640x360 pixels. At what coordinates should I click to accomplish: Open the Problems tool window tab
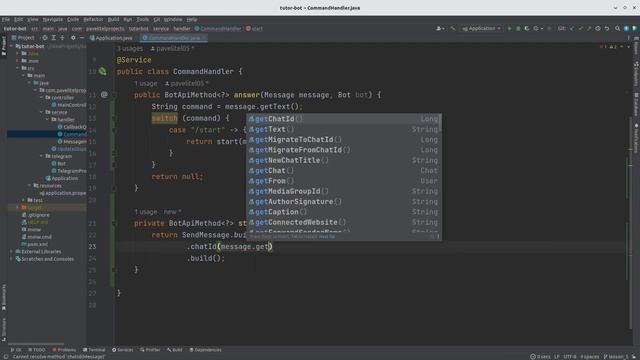coord(64,350)
